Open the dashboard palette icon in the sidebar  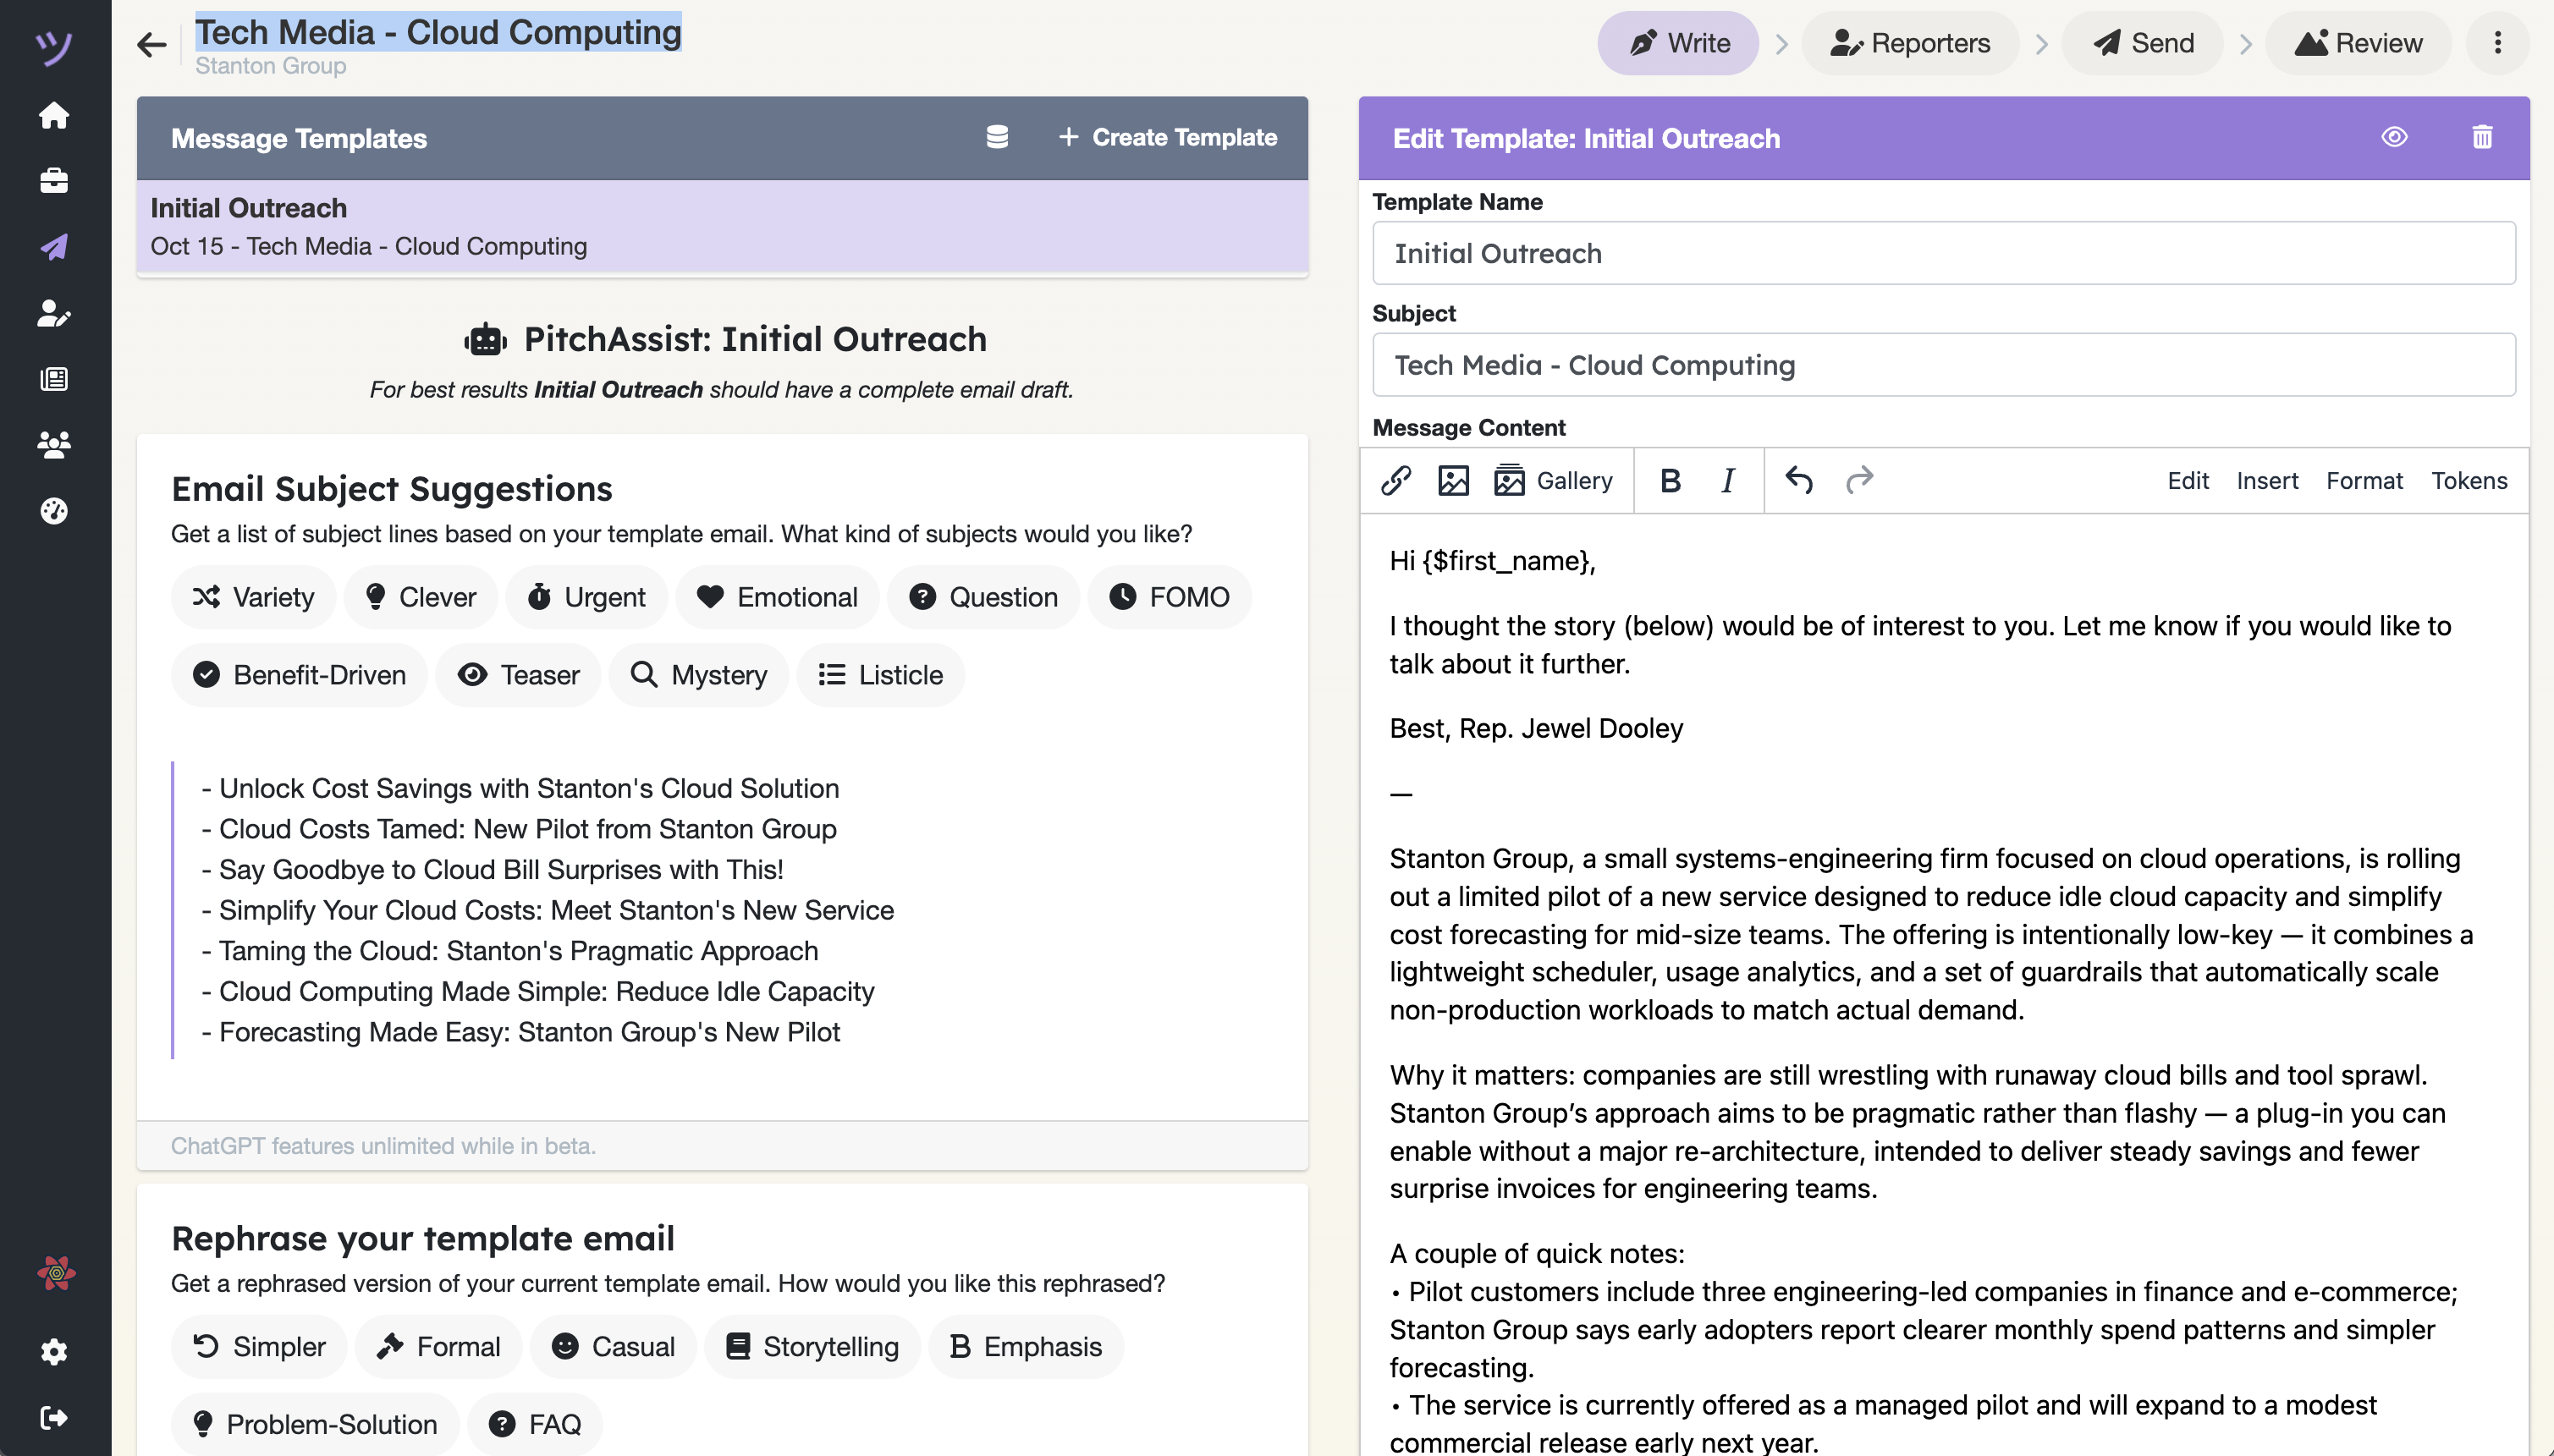point(54,511)
